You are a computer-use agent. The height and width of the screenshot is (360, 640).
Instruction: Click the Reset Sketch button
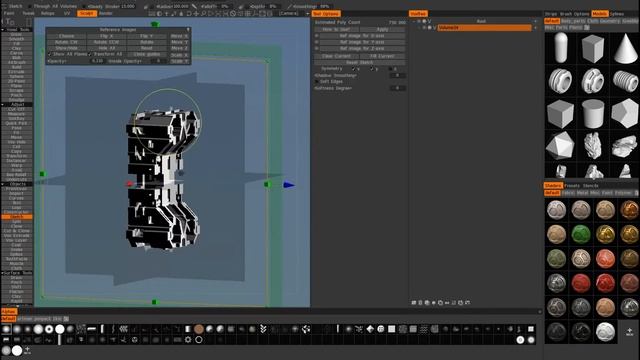360,62
